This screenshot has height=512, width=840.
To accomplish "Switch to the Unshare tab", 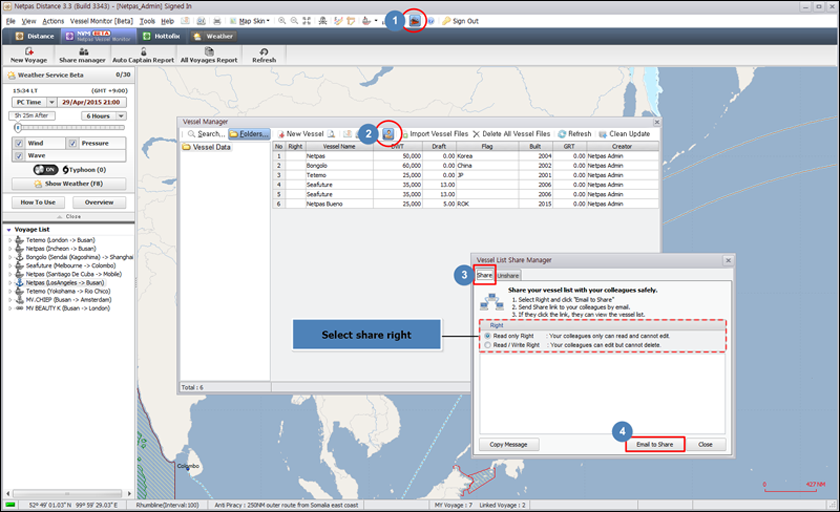I will [x=508, y=276].
